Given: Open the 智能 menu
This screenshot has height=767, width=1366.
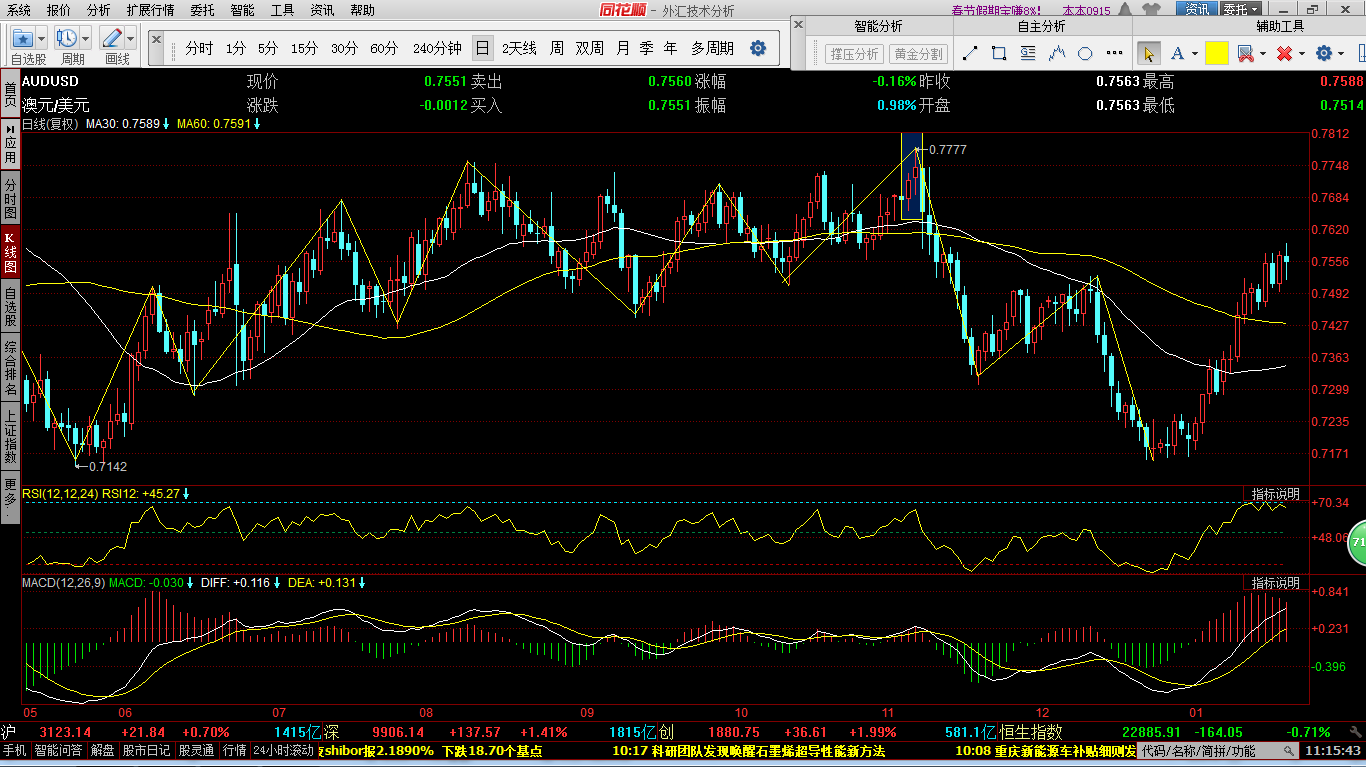Looking at the screenshot, I should pyautogui.click(x=242, y=10).
